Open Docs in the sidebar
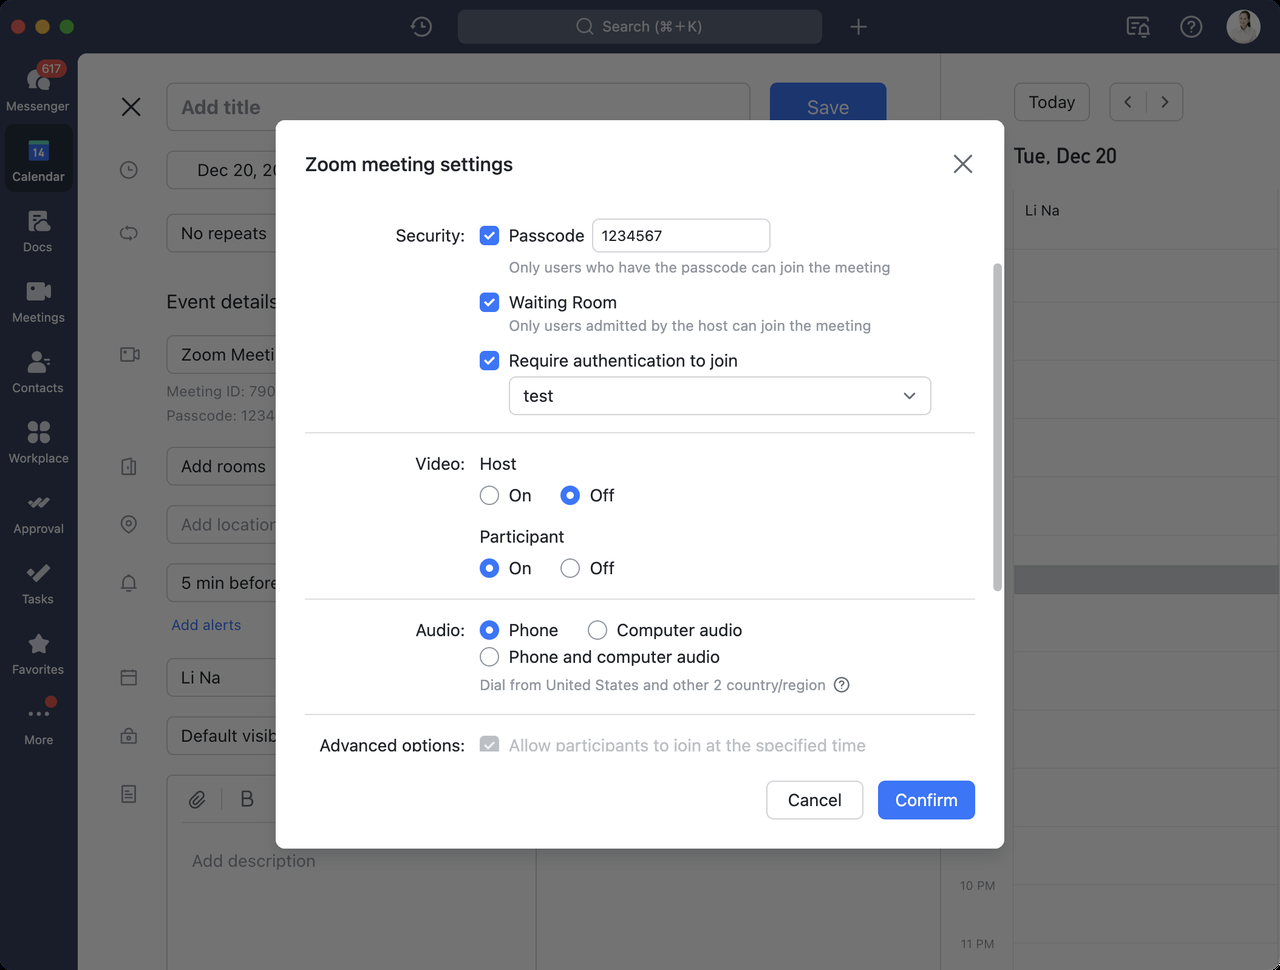1280x970 pixels. [38, 230]
